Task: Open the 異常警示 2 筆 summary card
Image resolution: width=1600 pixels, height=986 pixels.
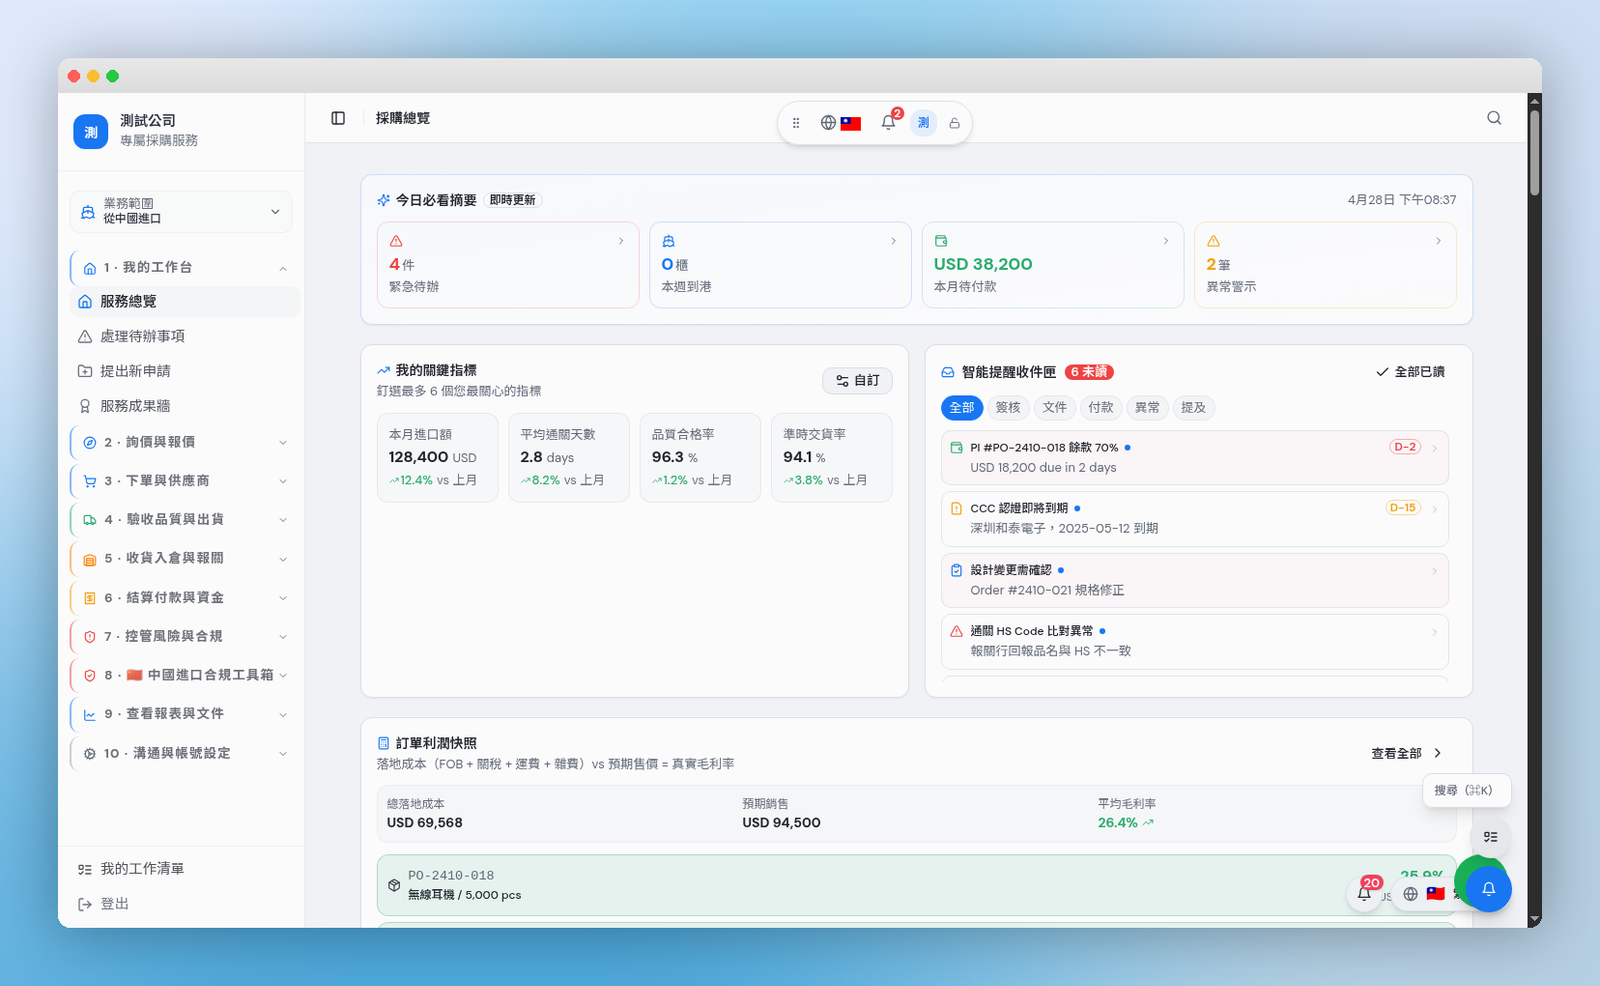Action: [1325, 265]
